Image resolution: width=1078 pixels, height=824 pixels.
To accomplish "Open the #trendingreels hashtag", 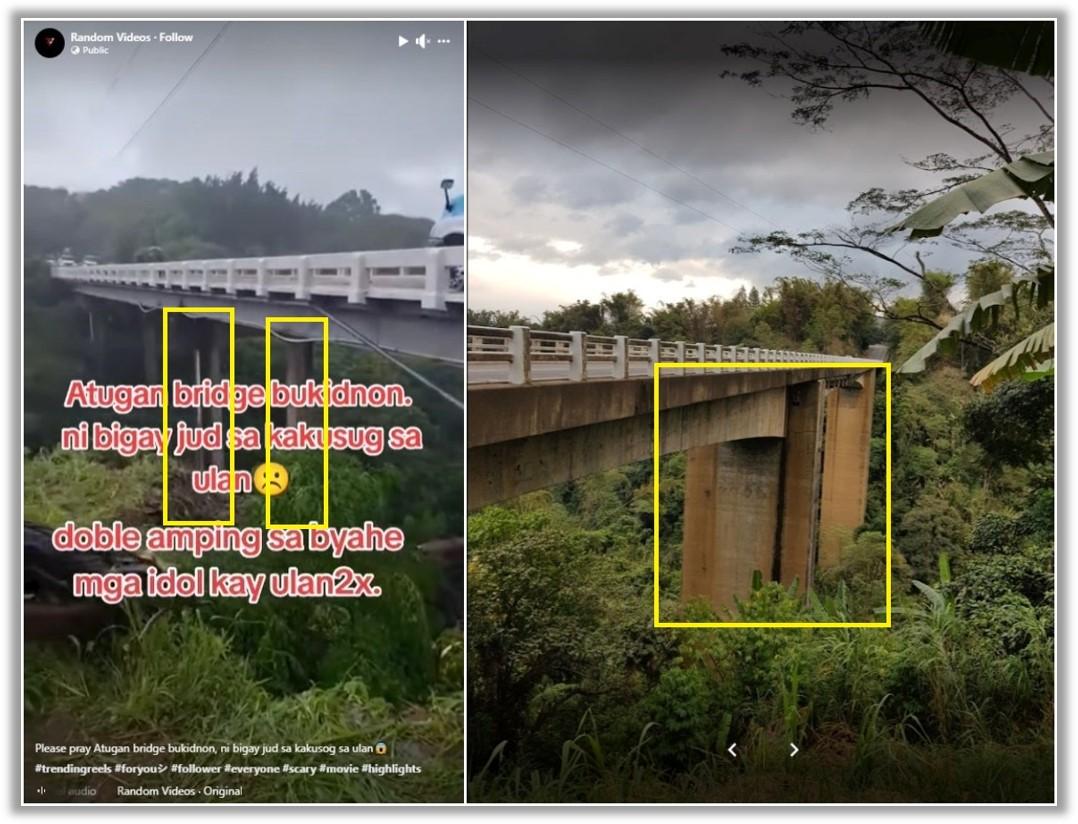I will [73, 769].
